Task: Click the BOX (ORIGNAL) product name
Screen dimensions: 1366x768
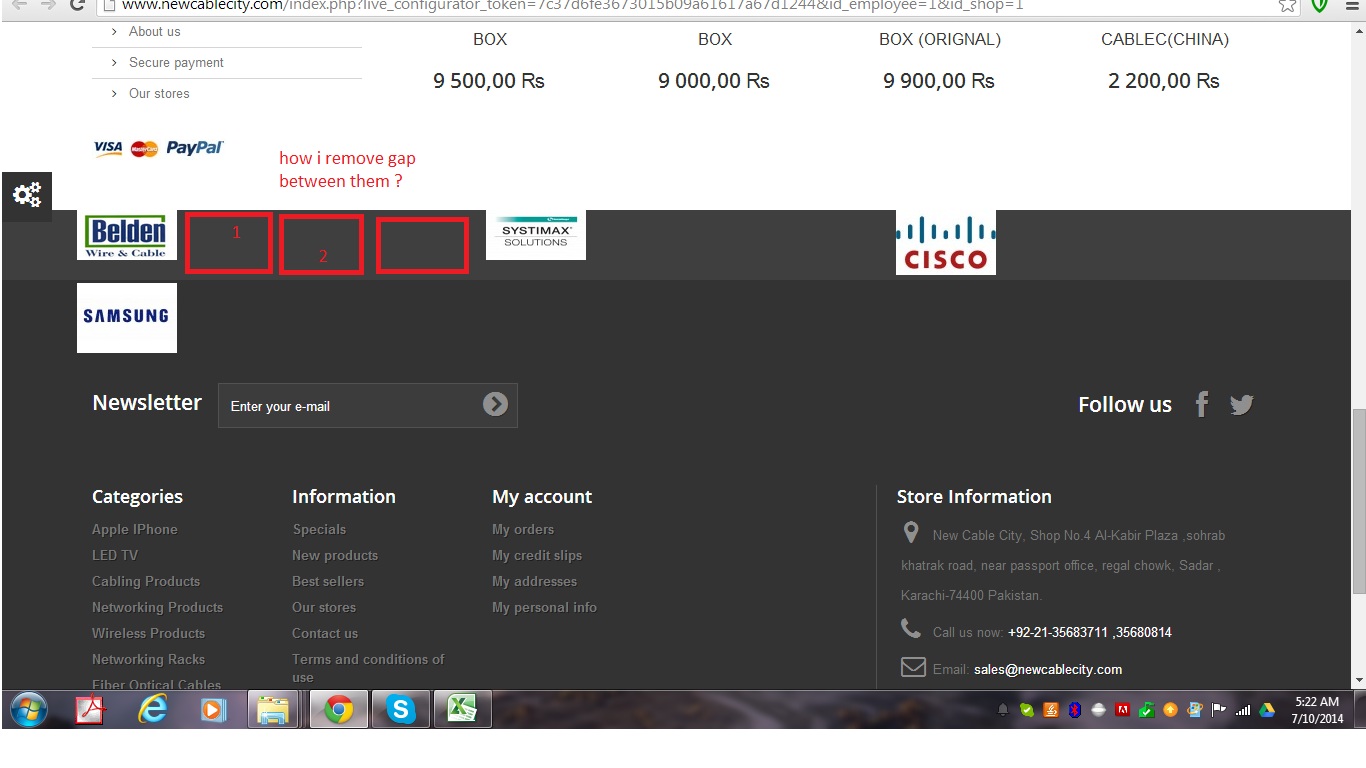Action: tap(940, 40)
